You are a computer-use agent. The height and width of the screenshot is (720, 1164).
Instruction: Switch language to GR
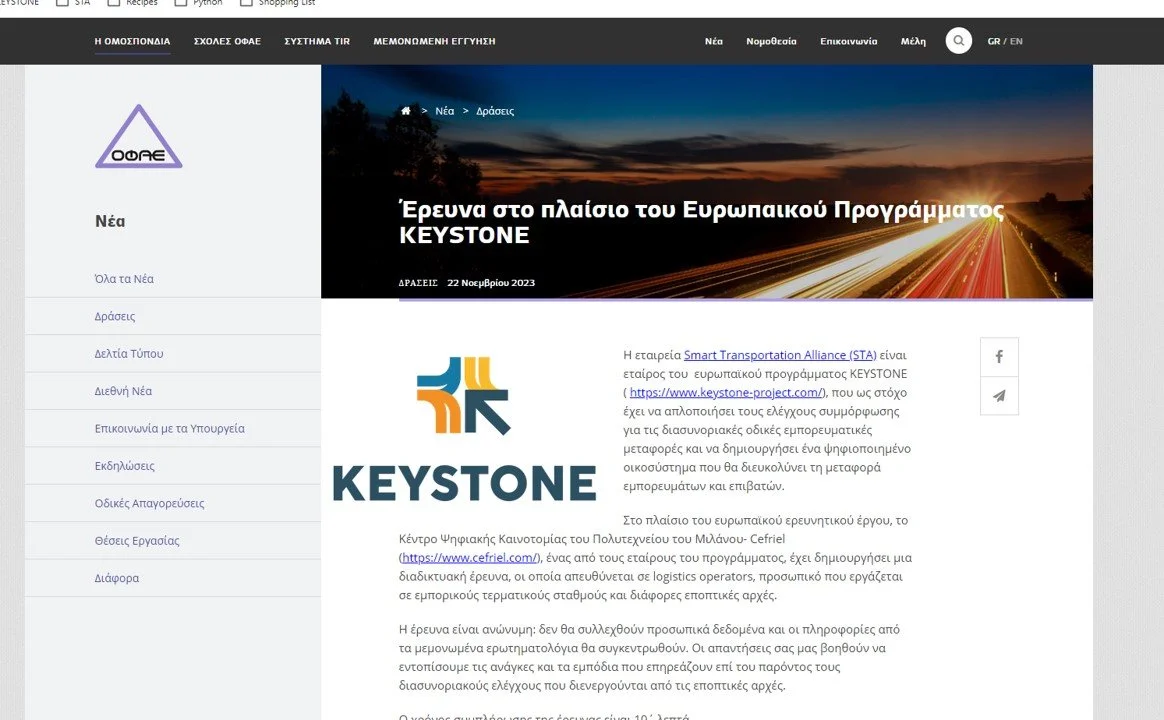point(993,42)
